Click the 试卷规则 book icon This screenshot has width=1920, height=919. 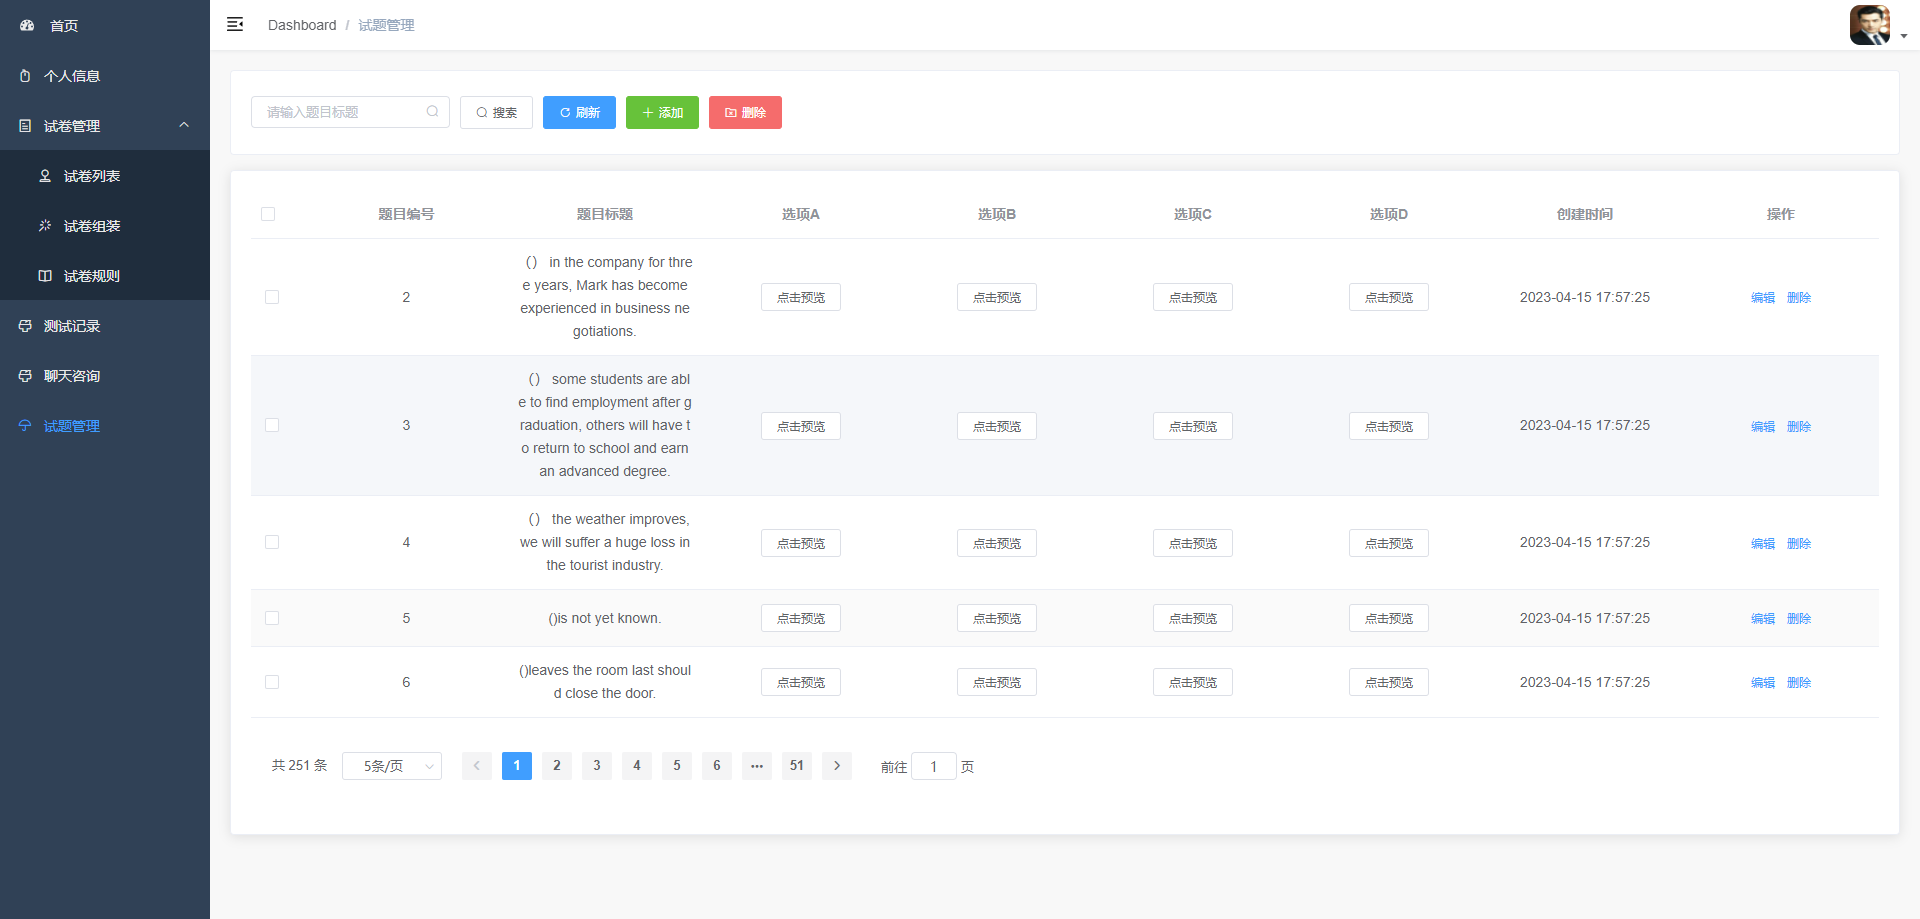pos(45,275)
